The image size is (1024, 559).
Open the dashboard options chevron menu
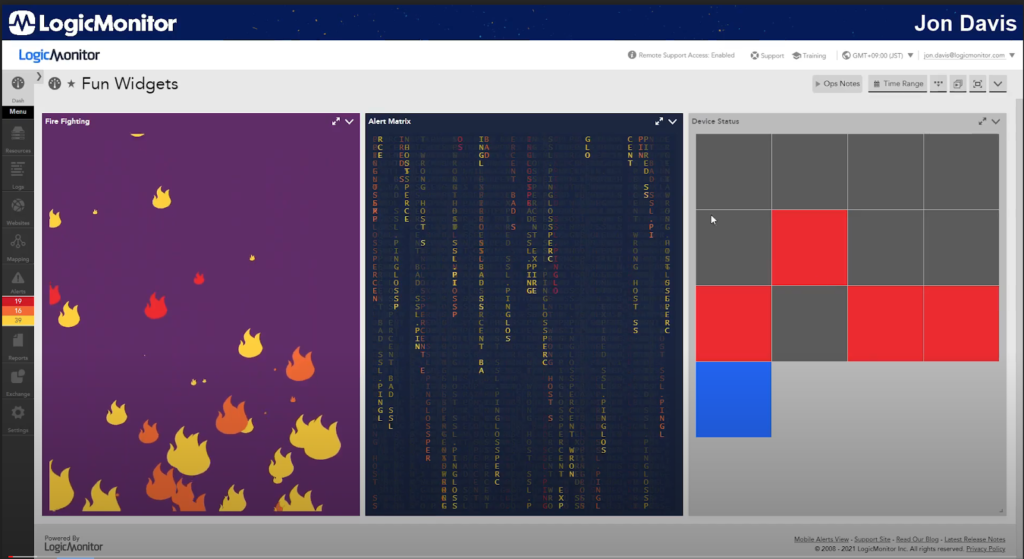pyautogui.click(x=998, y=84)
